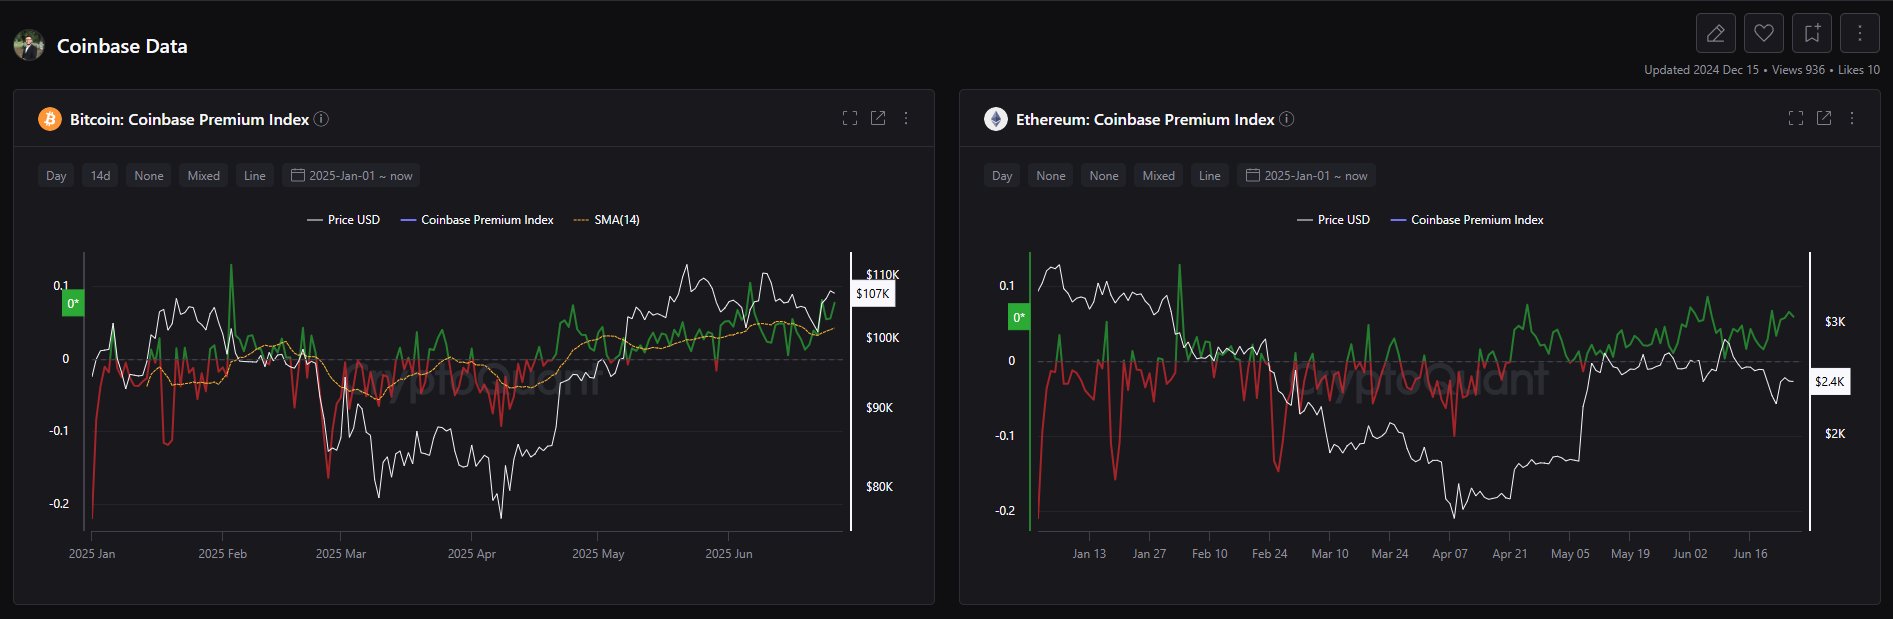Bookmark this dashboard with the add-bookmark icon
The width and height of the screenshot is (1893, 619).
click(1811, 34)
